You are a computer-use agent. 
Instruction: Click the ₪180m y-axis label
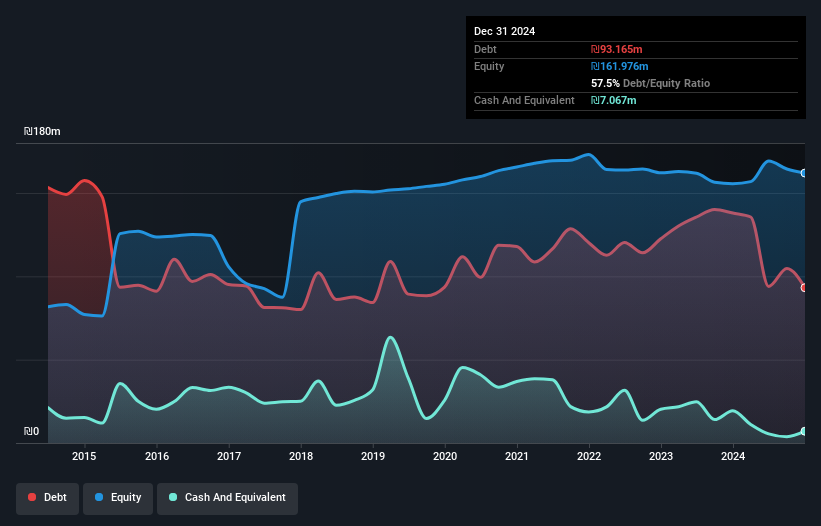(42, 131)
